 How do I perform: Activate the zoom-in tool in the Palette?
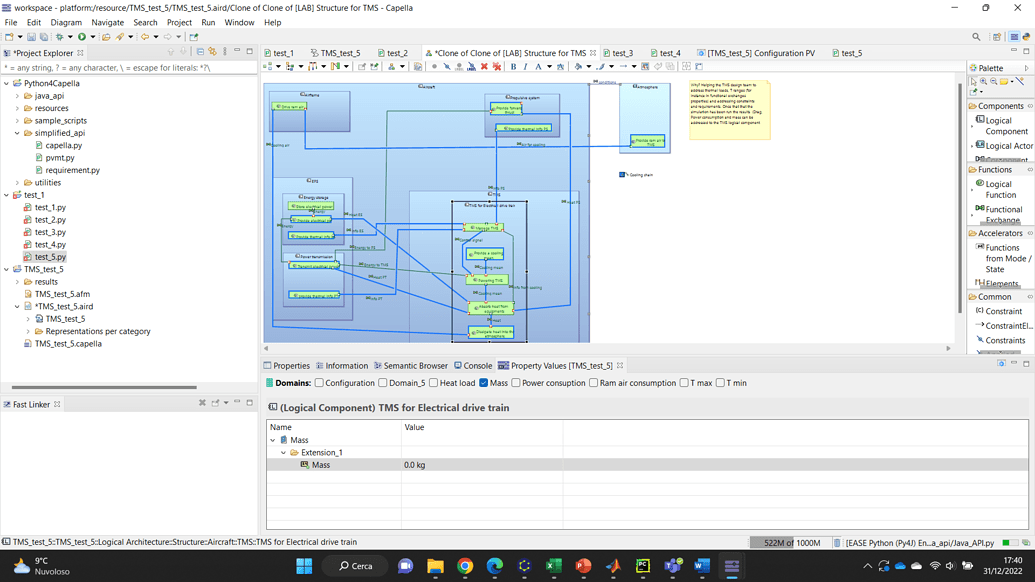(983, 81)
